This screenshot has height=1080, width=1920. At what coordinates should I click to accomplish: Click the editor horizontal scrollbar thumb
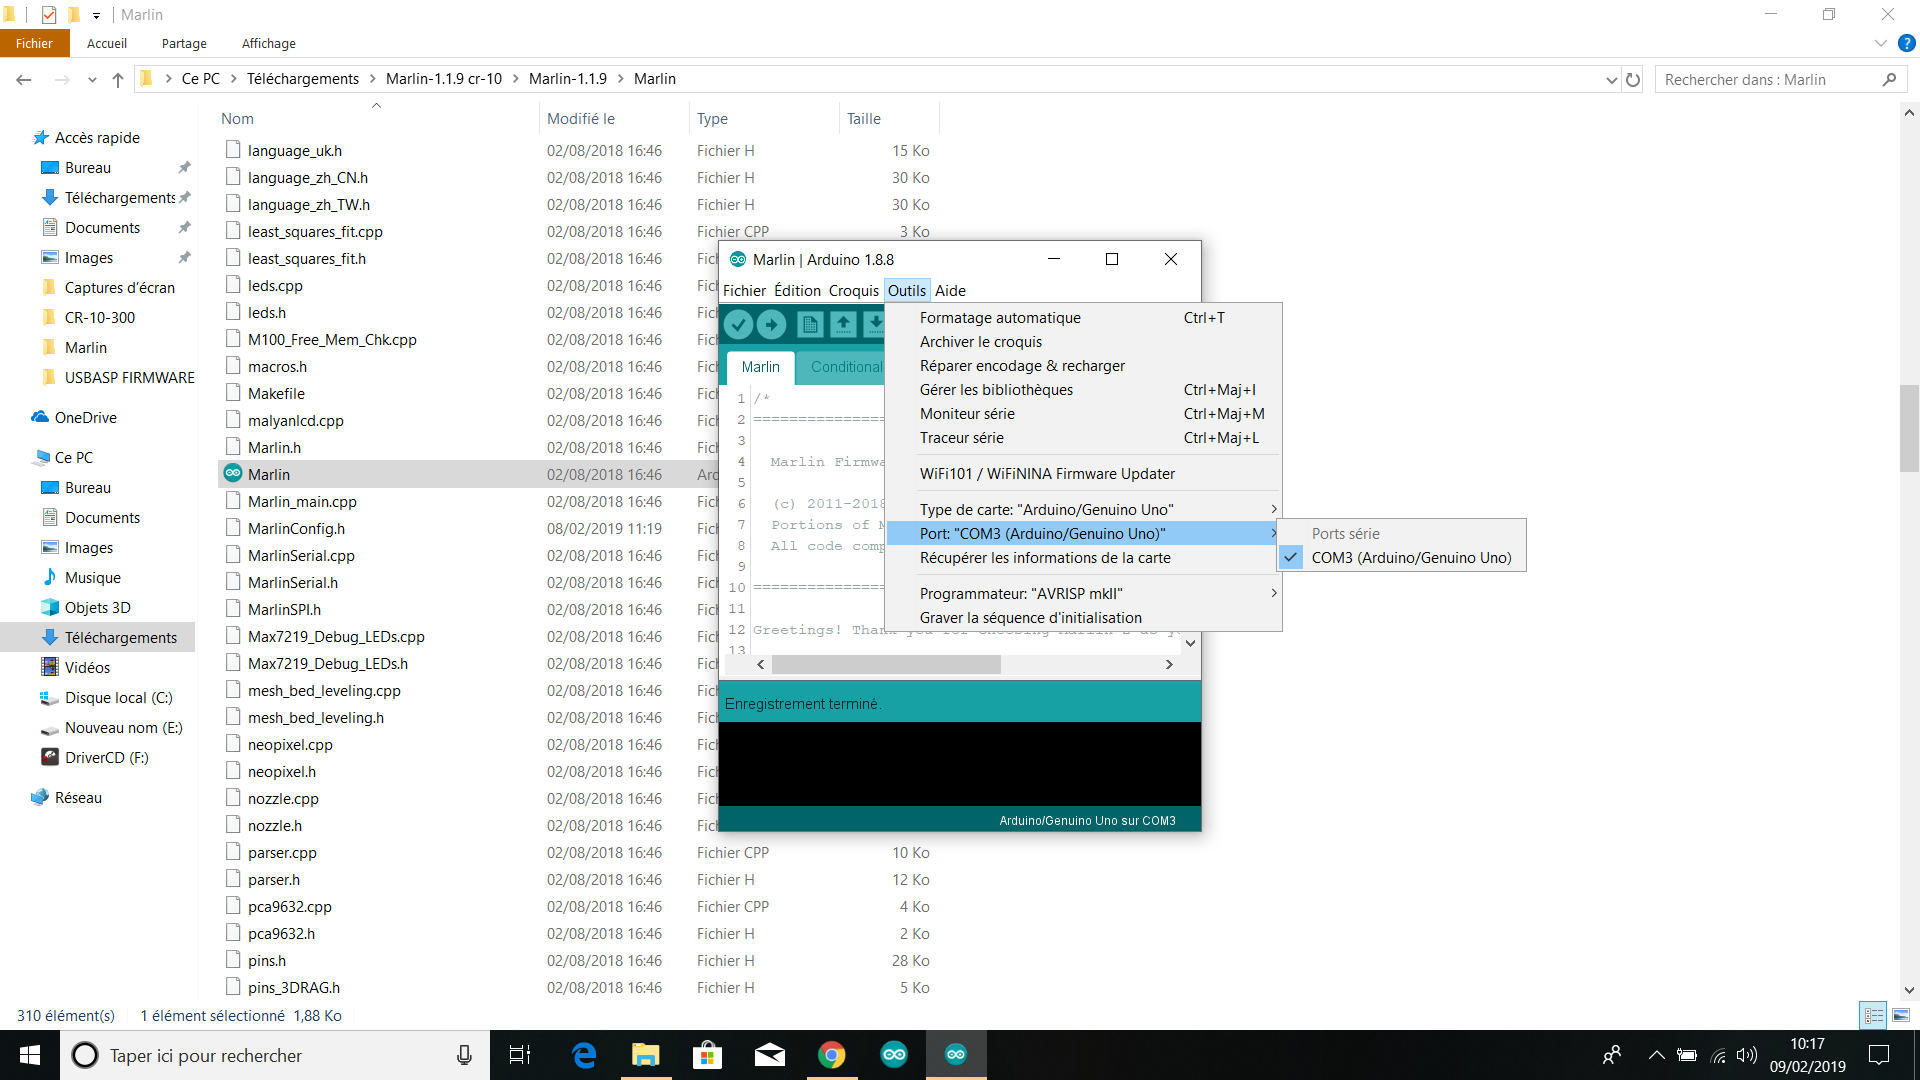(x=886, y=665)
